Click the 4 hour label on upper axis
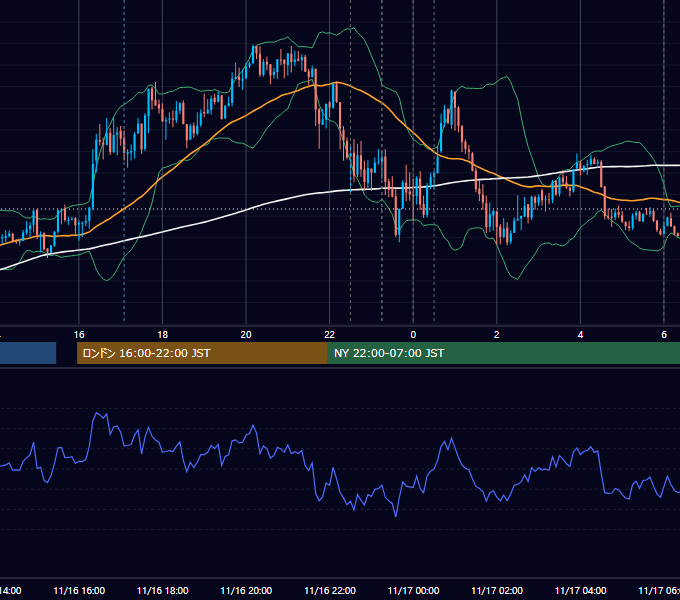 (580, 335)
